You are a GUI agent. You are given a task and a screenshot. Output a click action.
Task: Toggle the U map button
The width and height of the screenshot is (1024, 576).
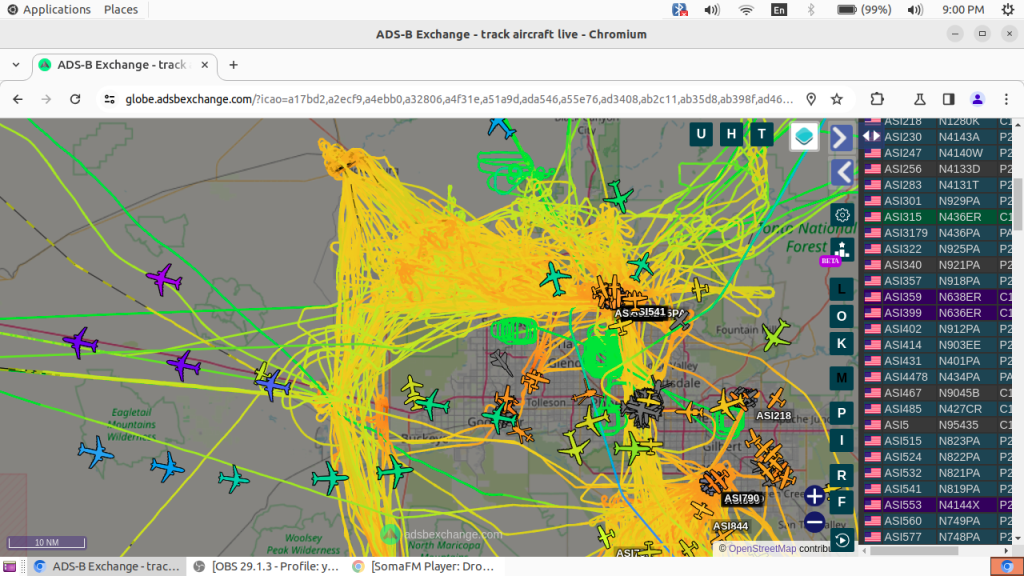[x=701, y=135]
